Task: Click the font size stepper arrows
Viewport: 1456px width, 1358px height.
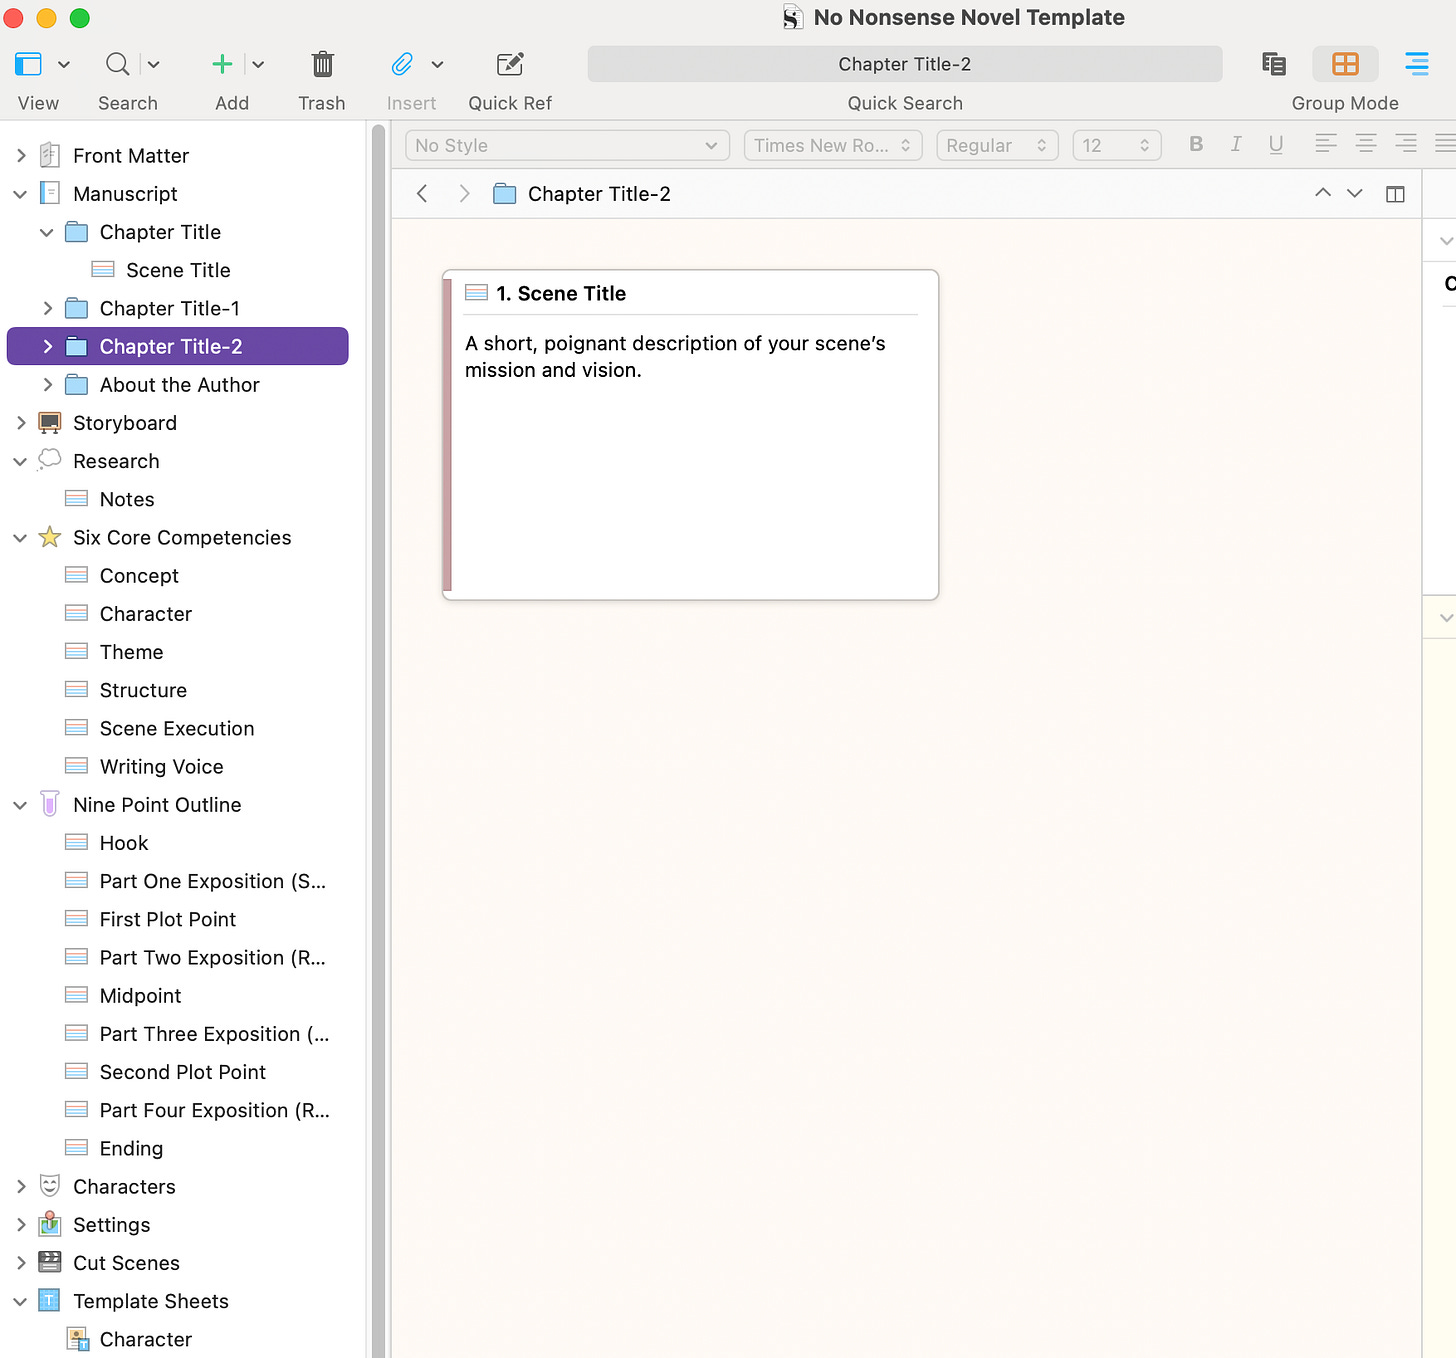Action: pos(1146,145)
